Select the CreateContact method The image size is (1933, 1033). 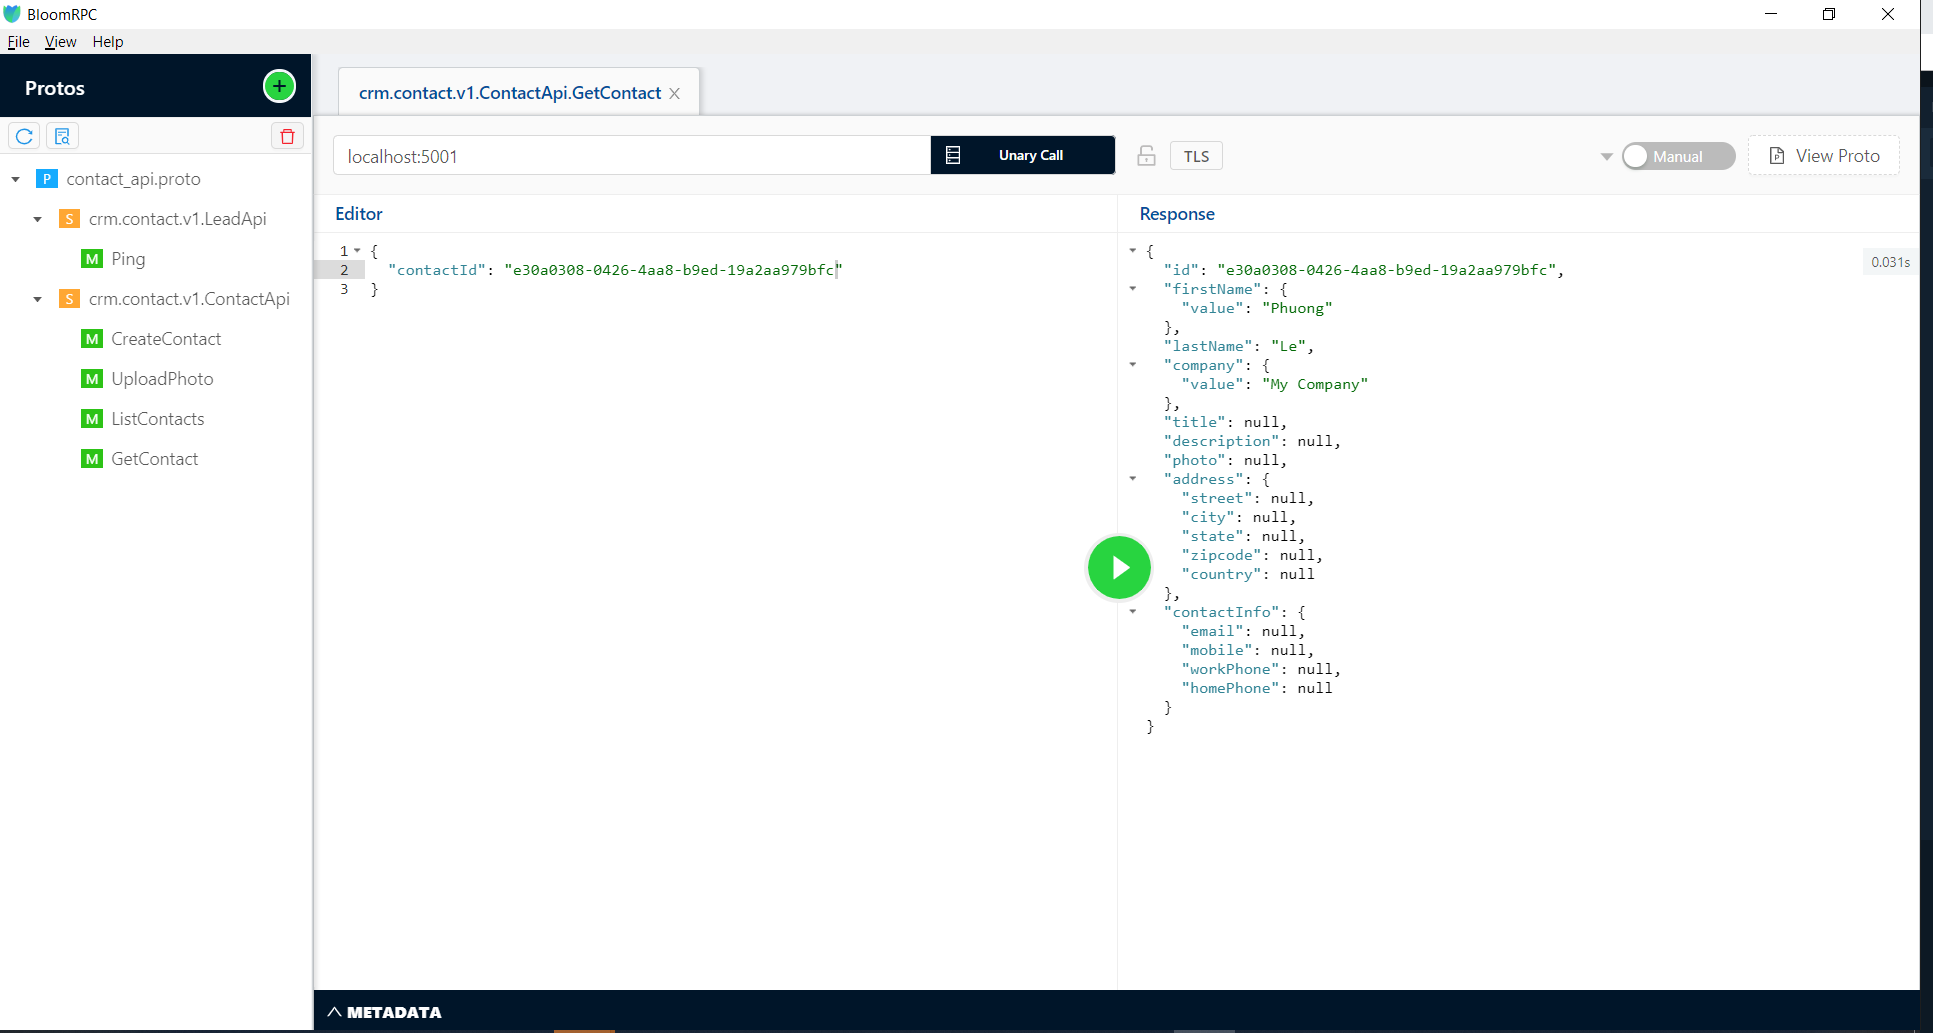[x=166, y=339]
